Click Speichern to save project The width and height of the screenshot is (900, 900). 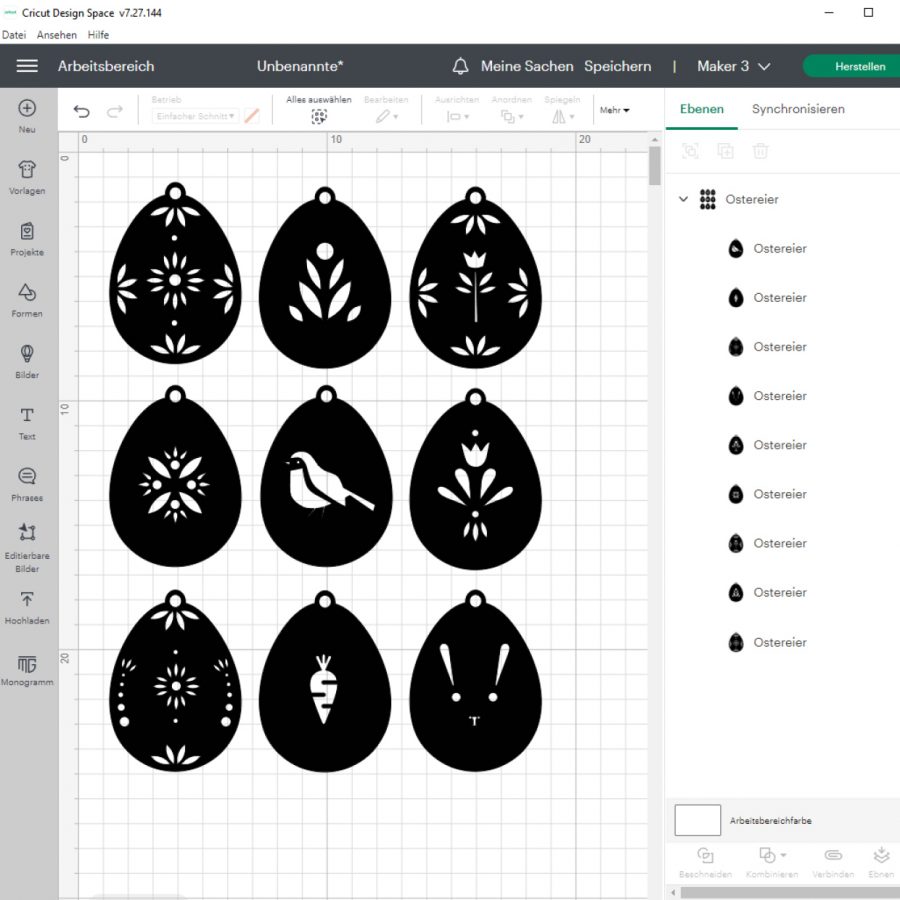coord(617,66)
